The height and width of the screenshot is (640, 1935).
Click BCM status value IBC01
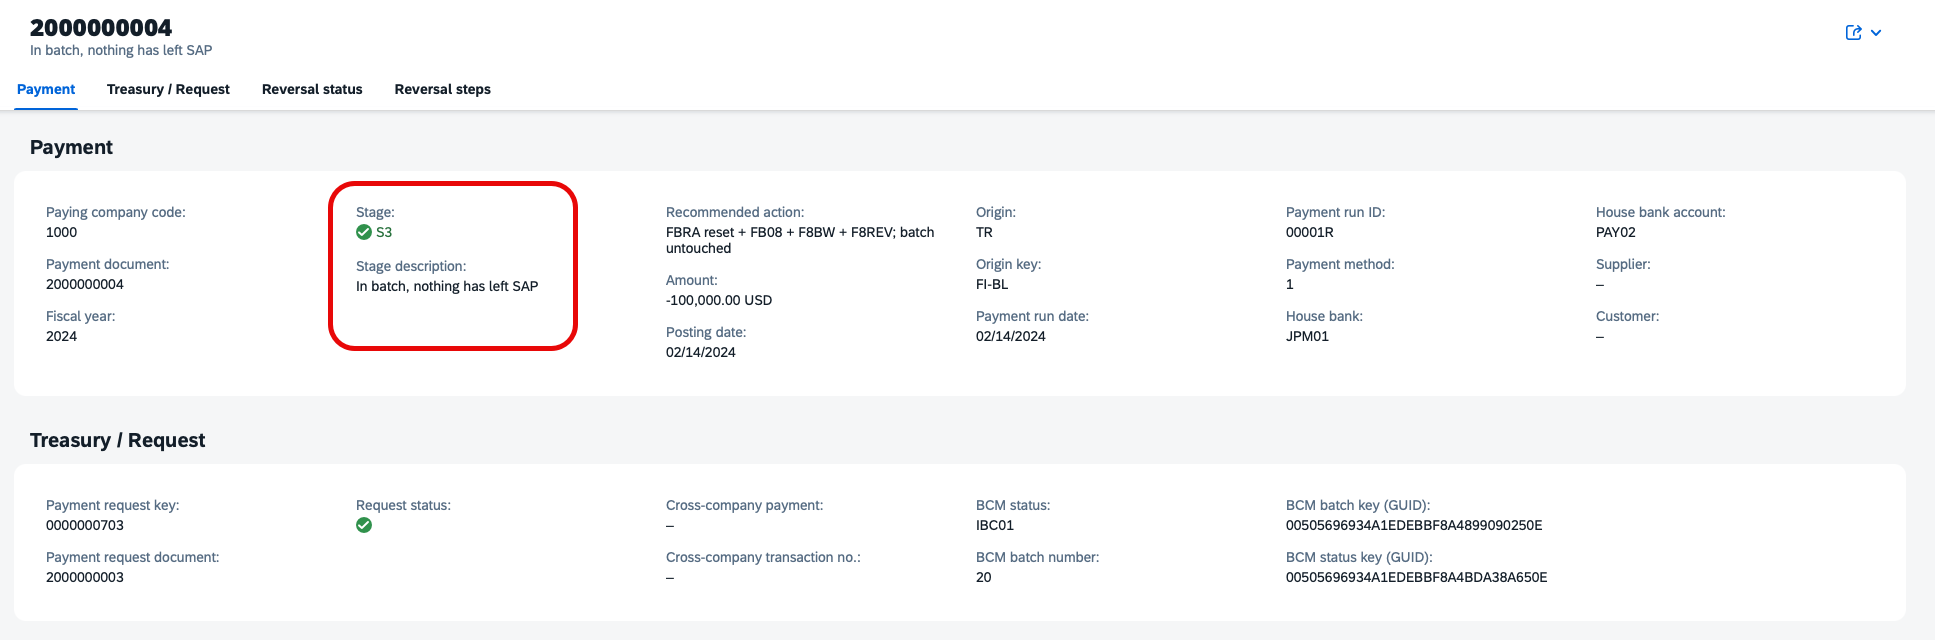tap(995, 525)
